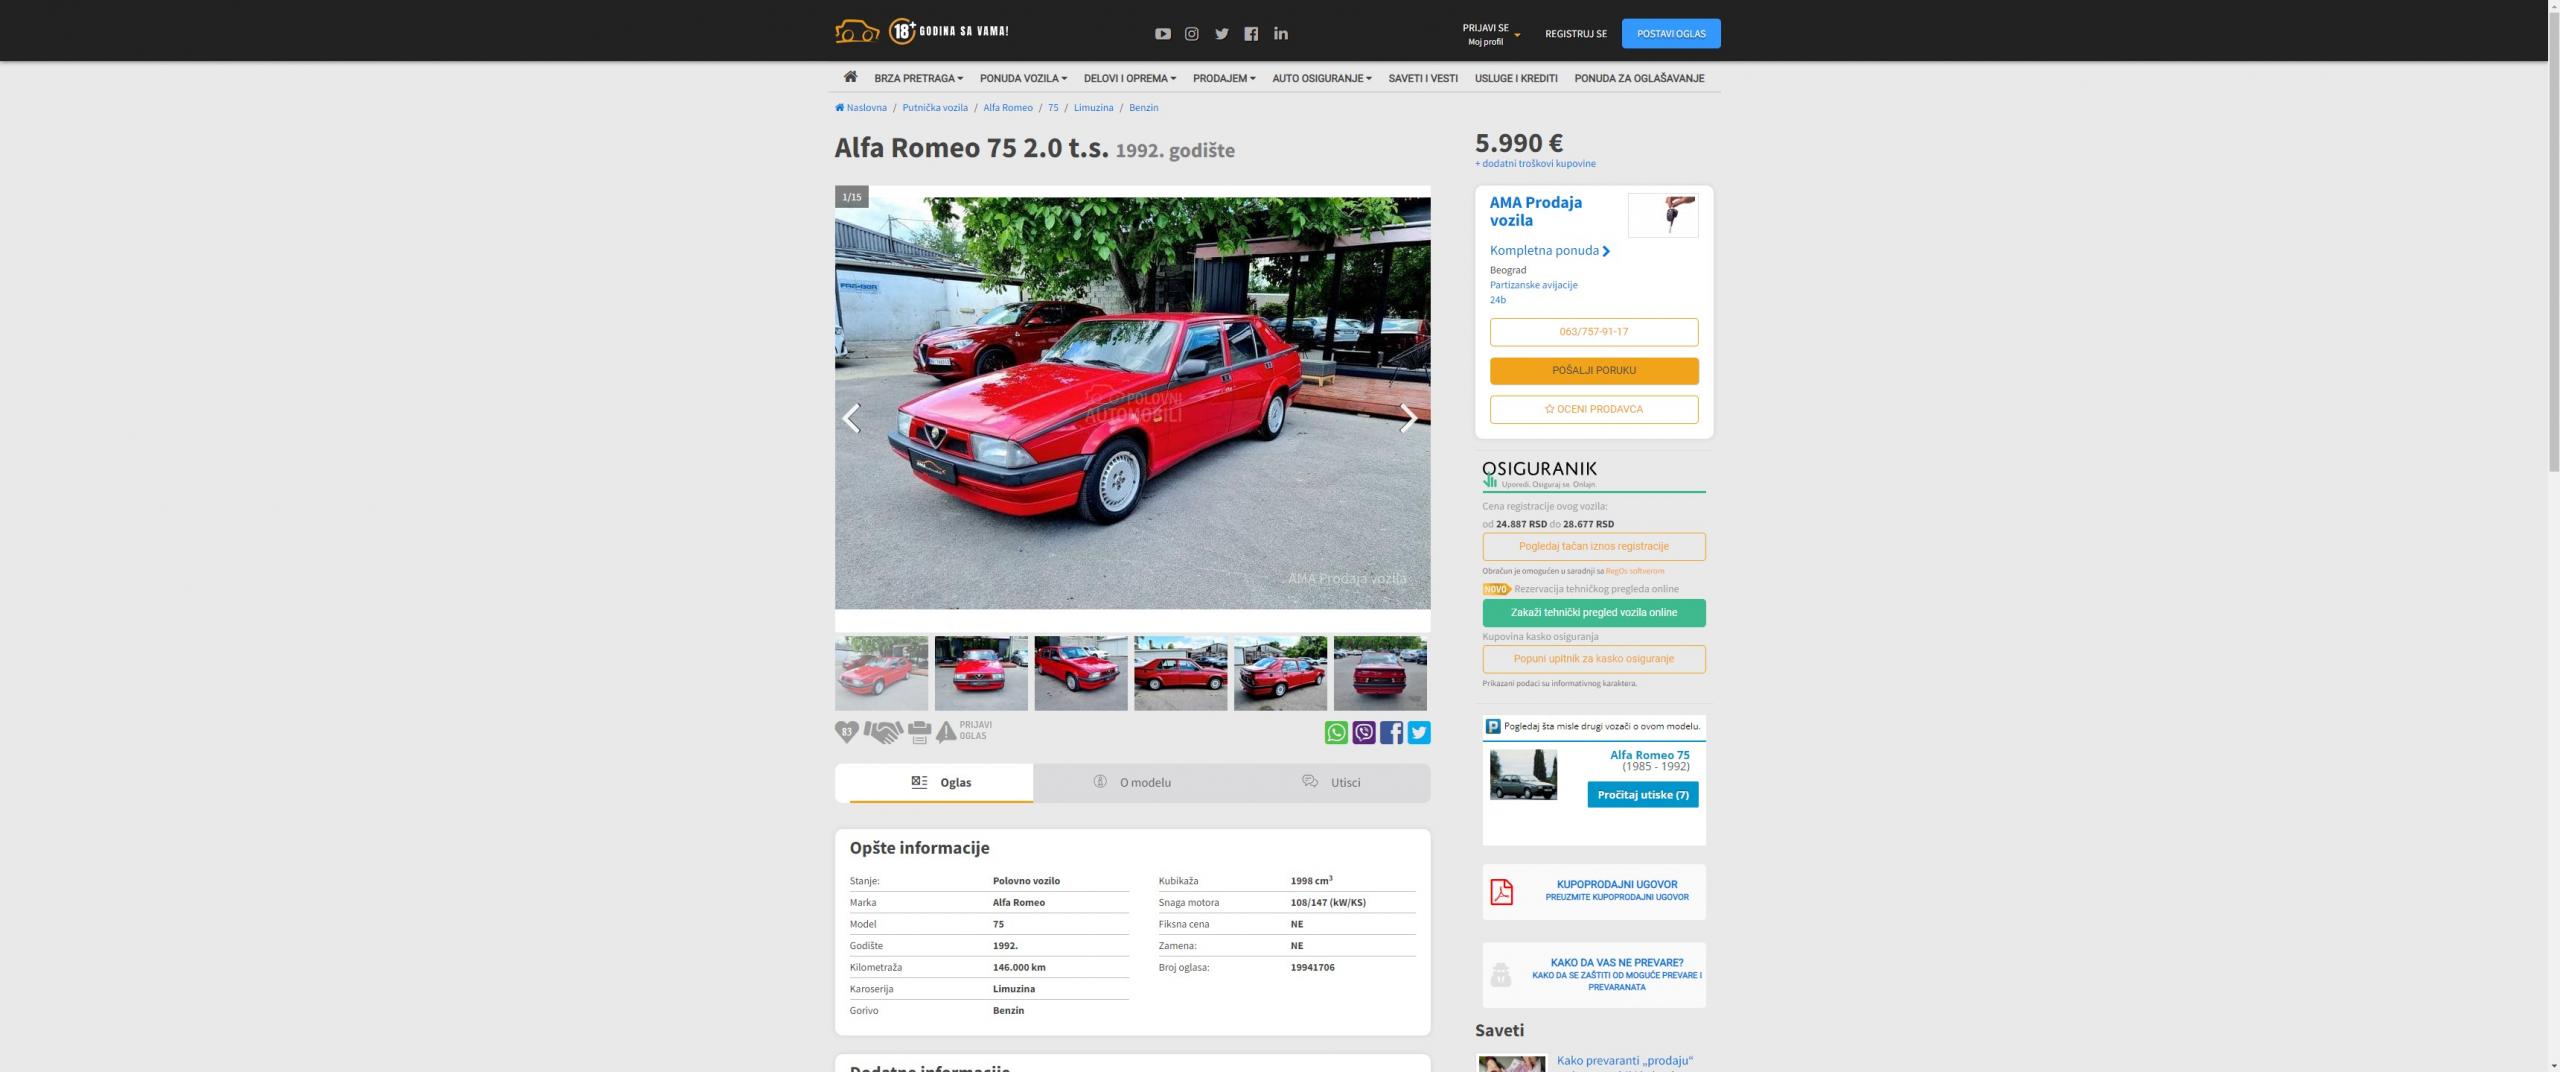Expand the Prodajem menu
2560x1072 pixels.
pos(1224,78)
